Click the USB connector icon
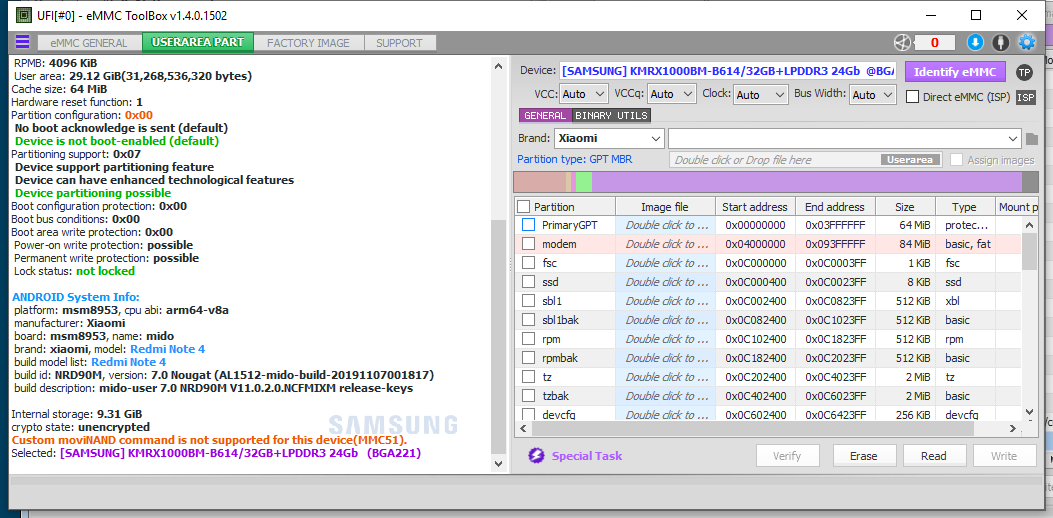1053x518 pixels. pos(1001,43)
